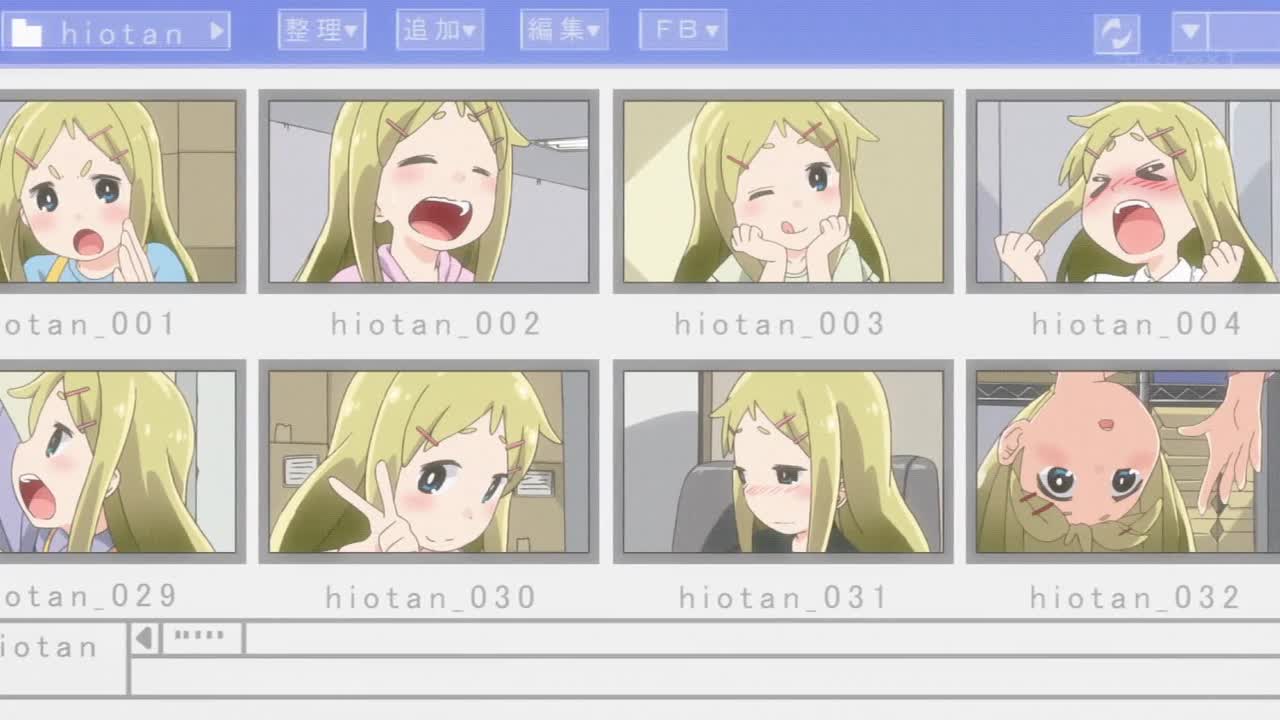1280x720 pixels.
Task: Click the hiotan_002 file name label
Action: coord(436,324)
